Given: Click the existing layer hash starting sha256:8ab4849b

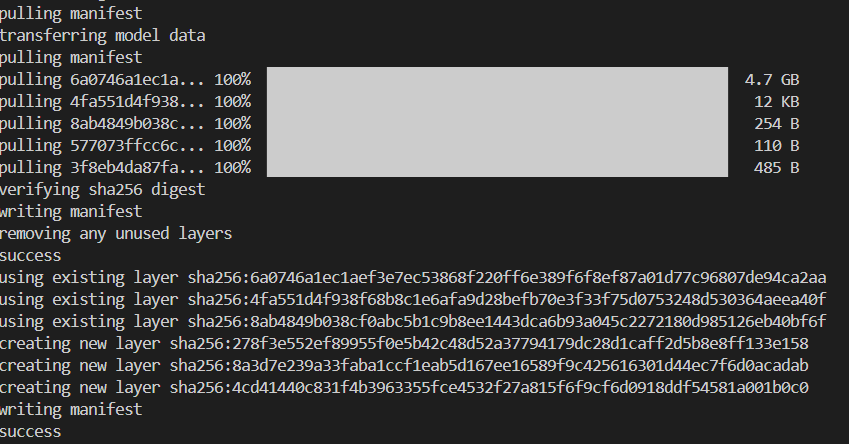Looking at the screenshot, I should (x=507, y=321).
